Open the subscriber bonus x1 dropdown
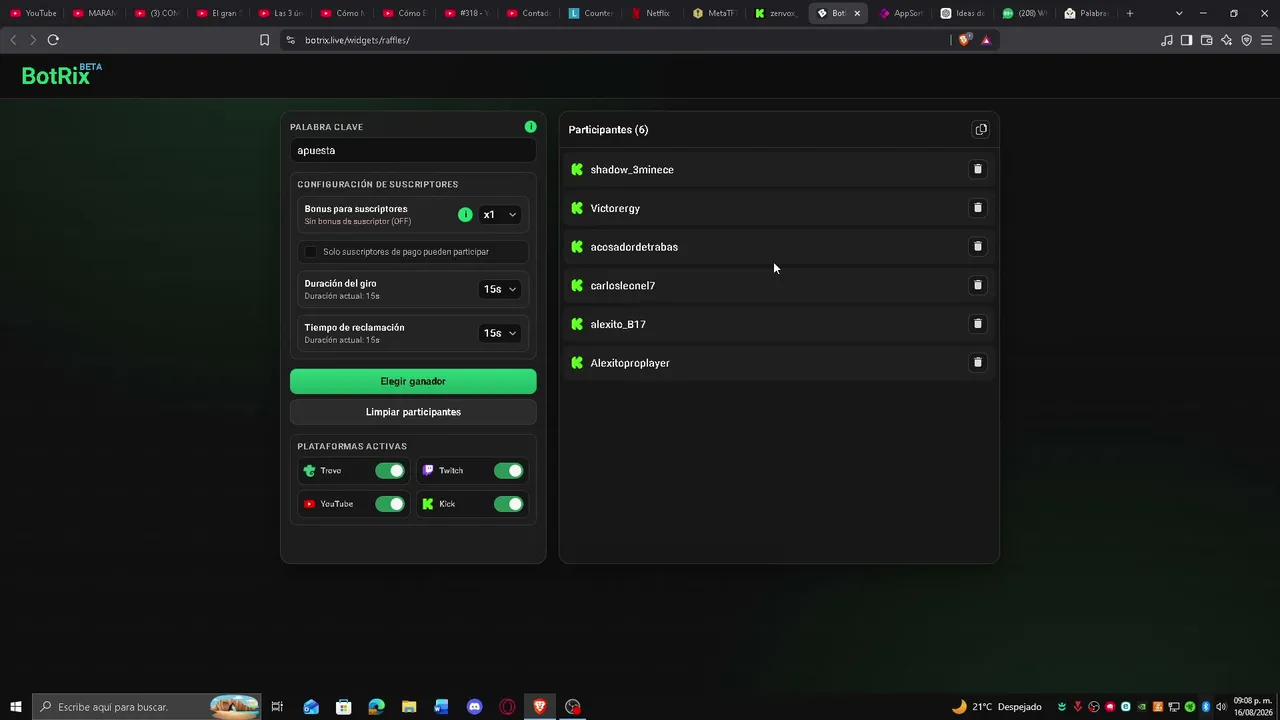The width and height of the screenshot is (1280, 720). 499,215
